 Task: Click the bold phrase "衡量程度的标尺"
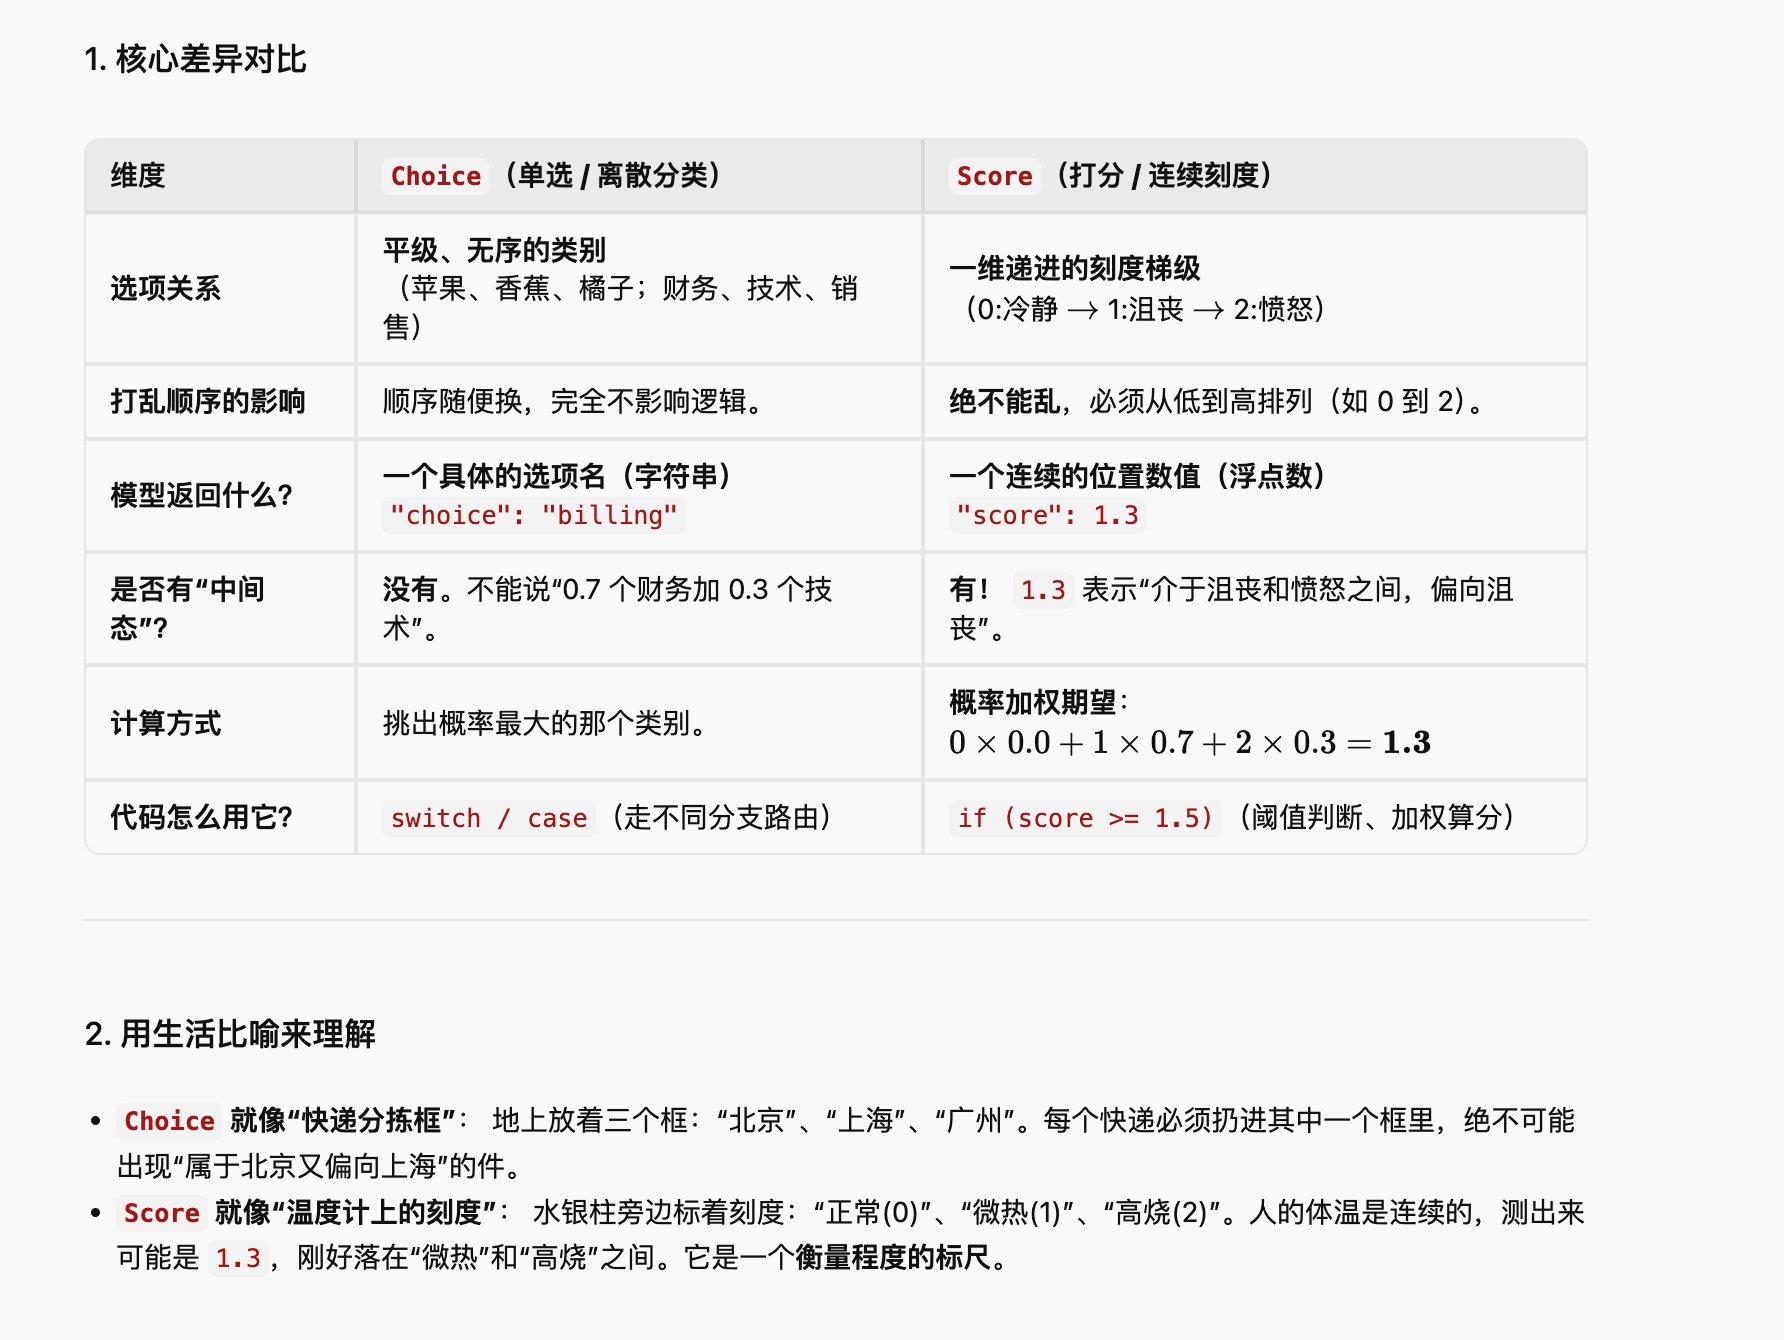(893, 1257)
